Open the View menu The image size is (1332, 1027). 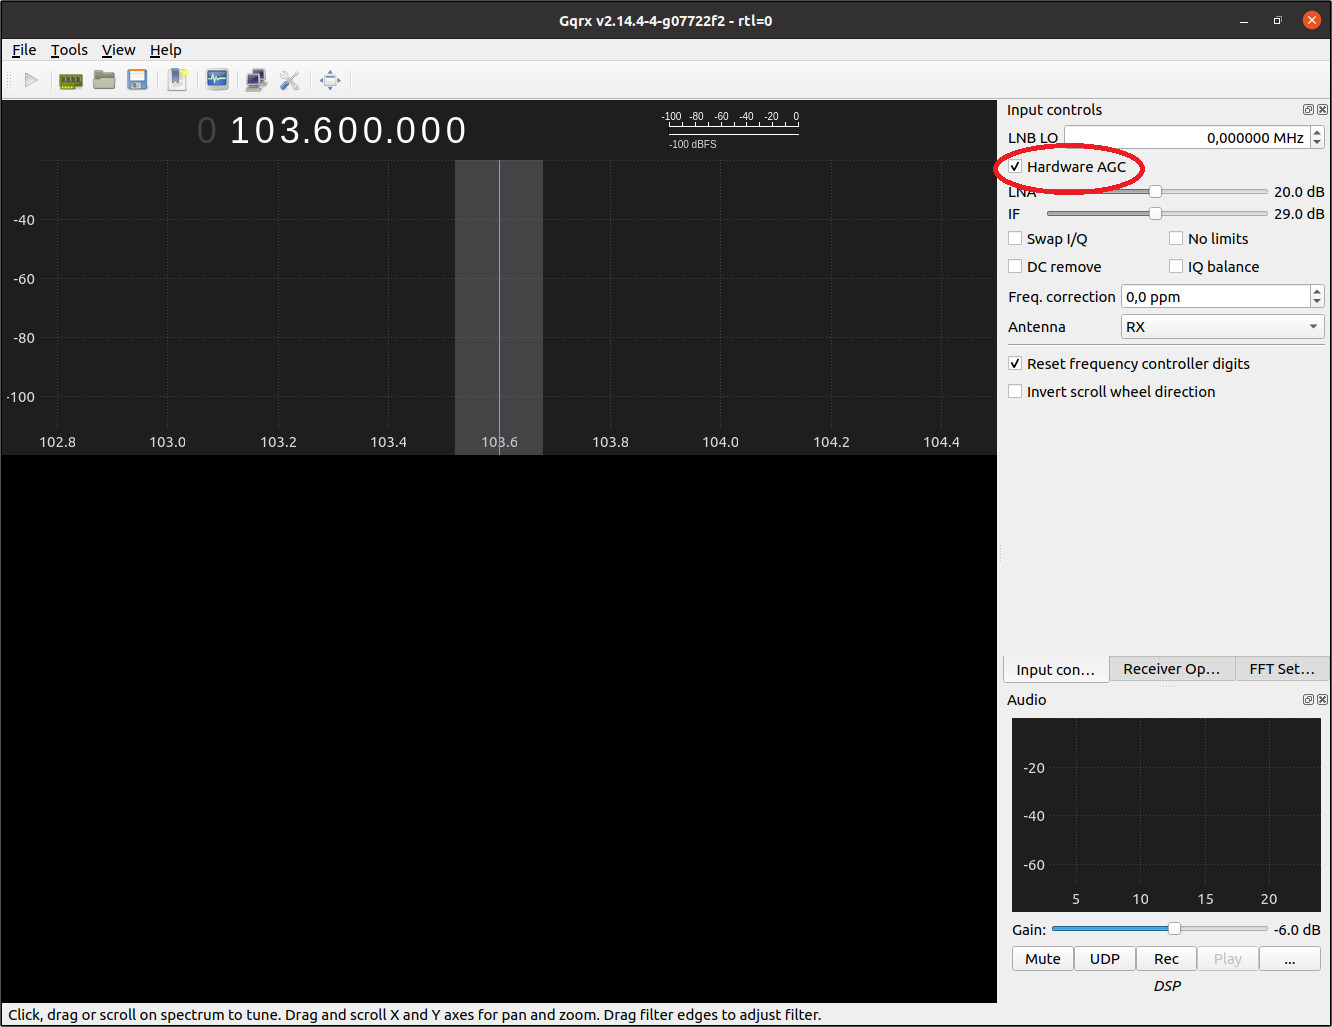coord(118,50)
